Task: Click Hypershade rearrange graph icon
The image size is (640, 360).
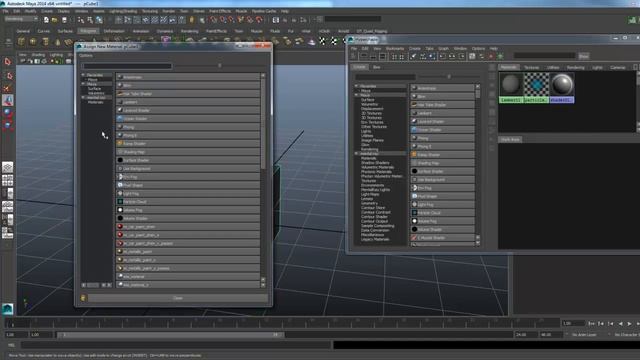Action: [423, 56]
